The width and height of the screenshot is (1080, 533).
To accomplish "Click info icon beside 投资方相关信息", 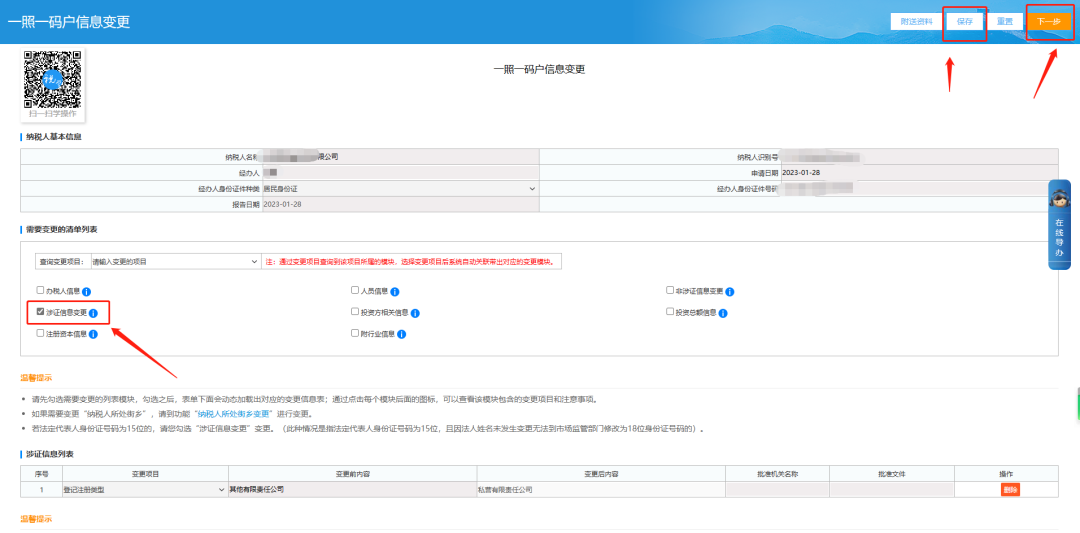I will [415, 313].
